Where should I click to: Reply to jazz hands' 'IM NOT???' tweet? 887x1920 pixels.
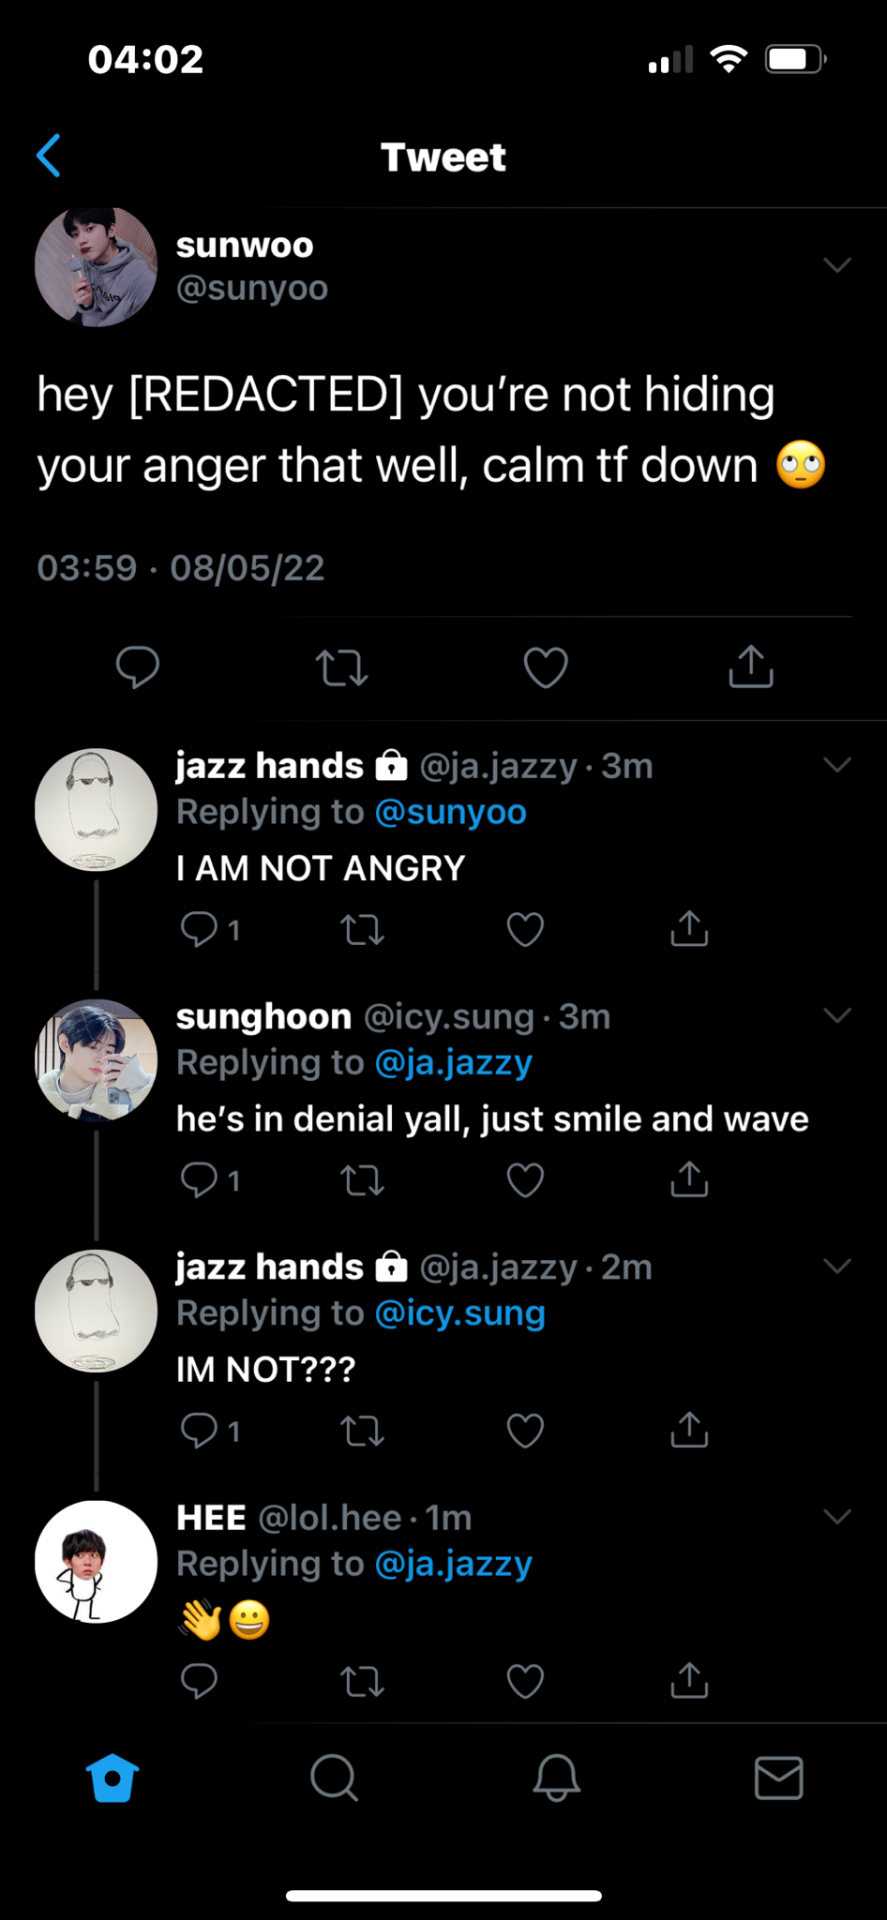click(199, 1431)
